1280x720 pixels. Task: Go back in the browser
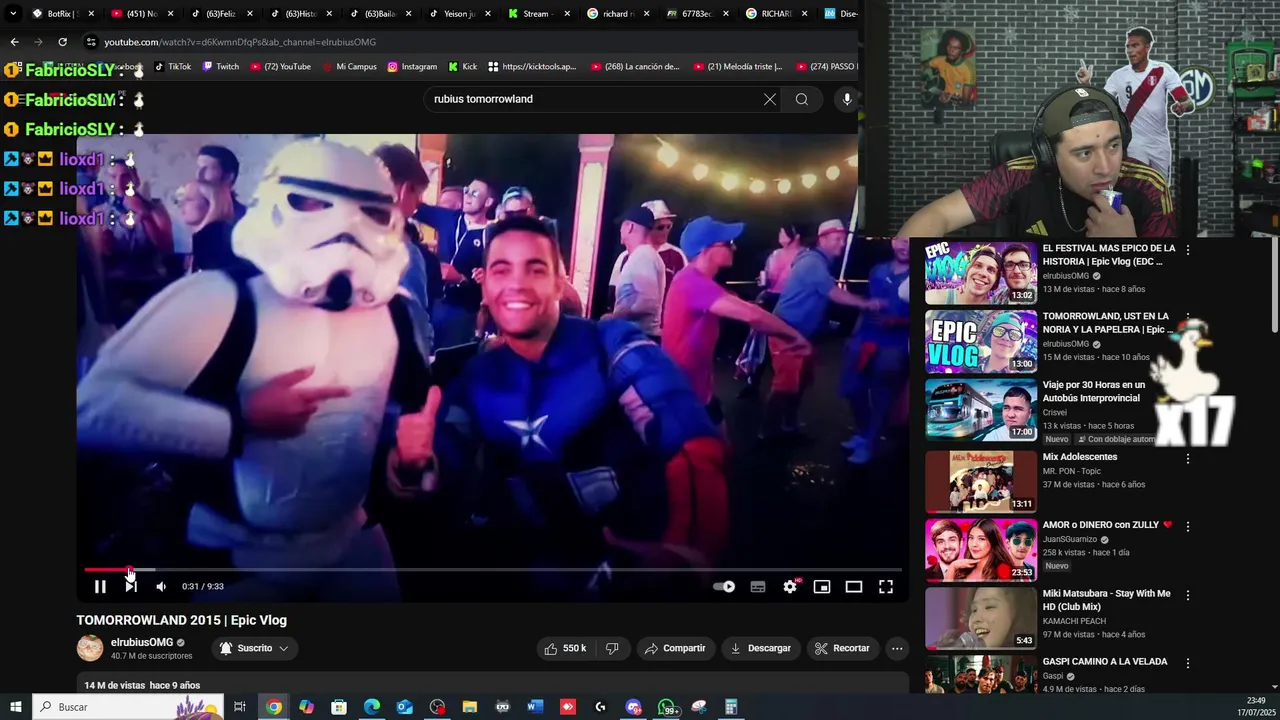tap(14, 42)
